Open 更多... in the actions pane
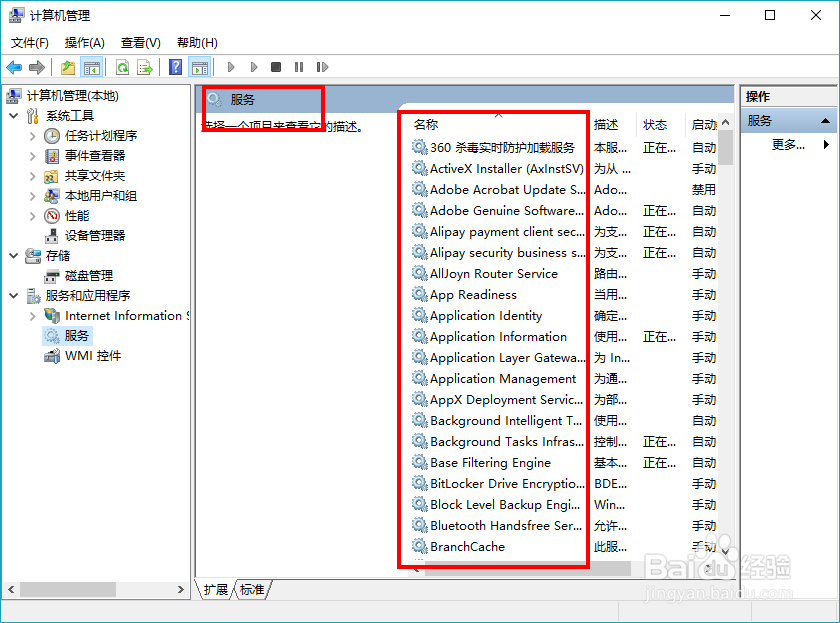The height and width of the screenshot is (623, 840). 788,145
